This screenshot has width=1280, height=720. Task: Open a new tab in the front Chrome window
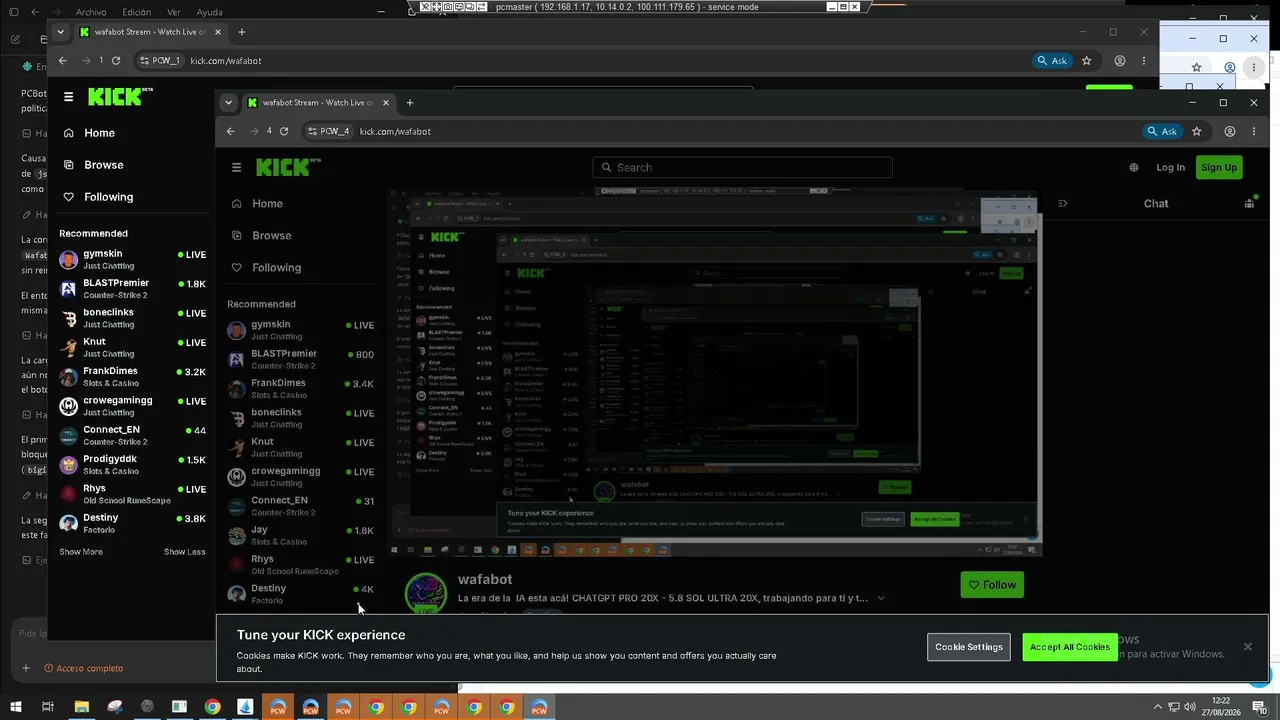coord(409,102)
